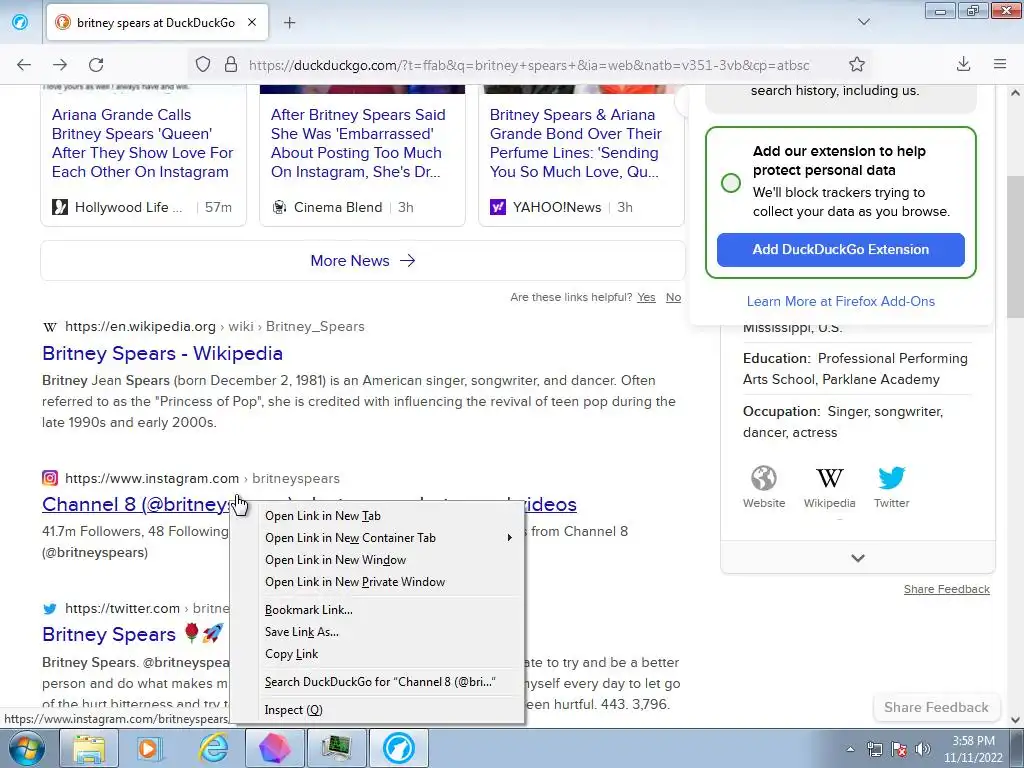Click the Firefox View icon beside tabs

[x=20, y=23]
